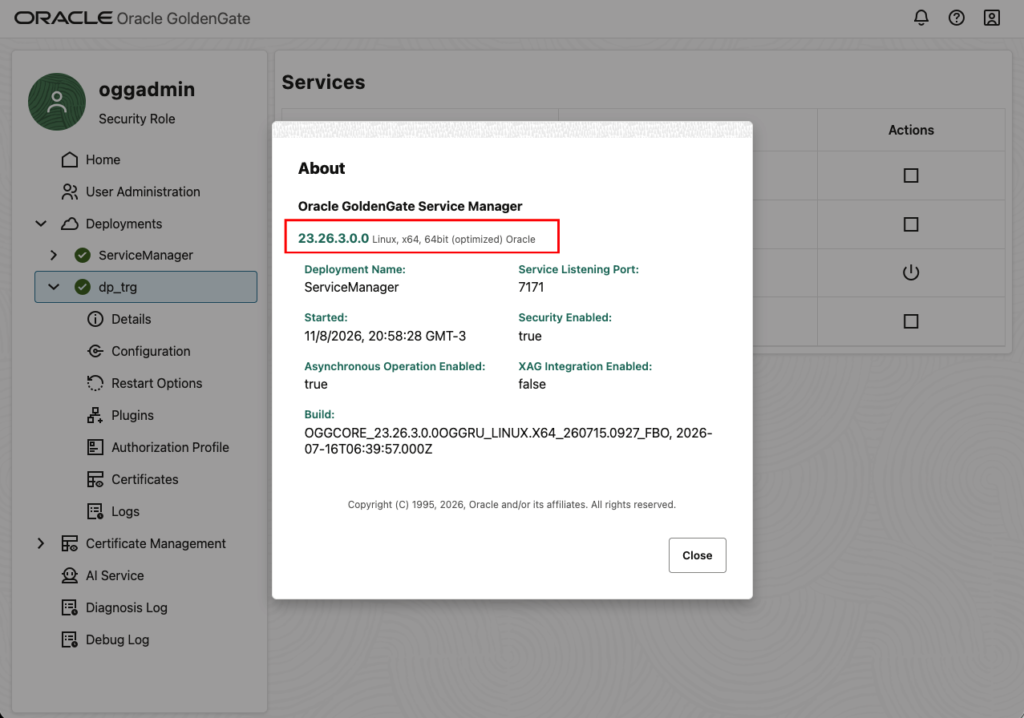The image size is (1024, 718).
Task: Click the OGGCORE build string
Action: tap(508, 441)
